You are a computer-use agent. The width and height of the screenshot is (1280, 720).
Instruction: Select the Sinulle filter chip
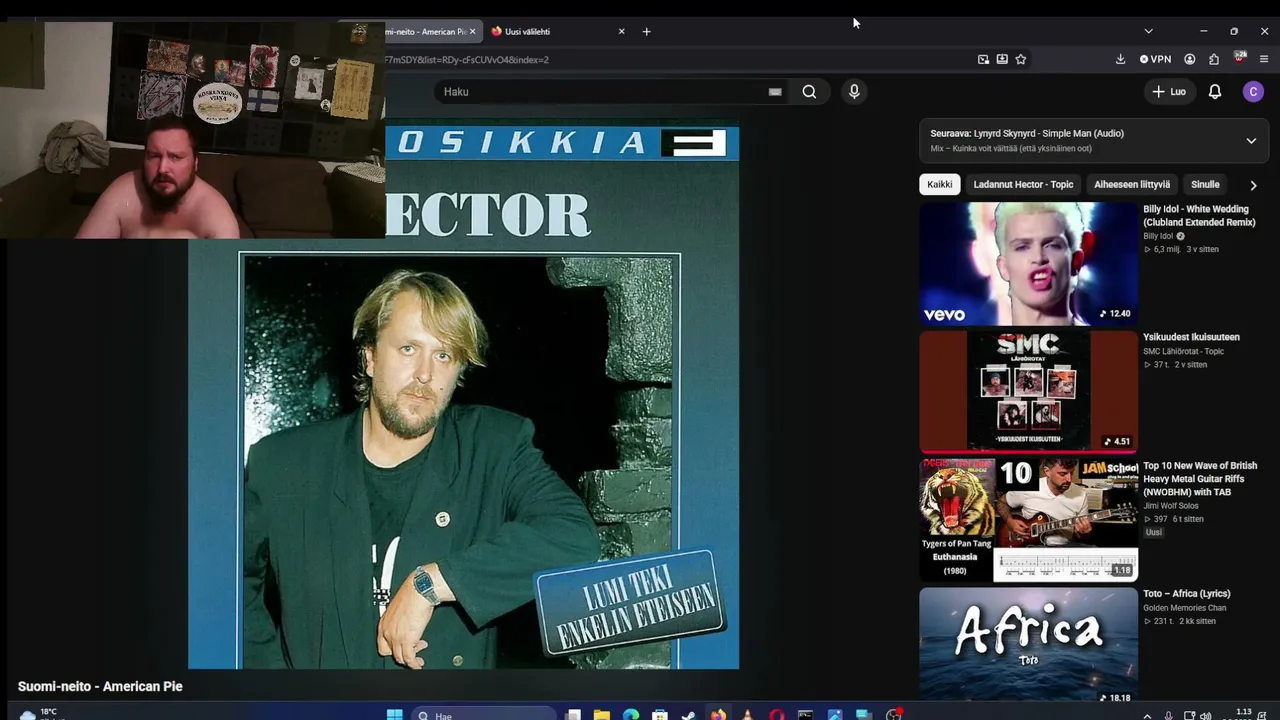[1205, 184]
